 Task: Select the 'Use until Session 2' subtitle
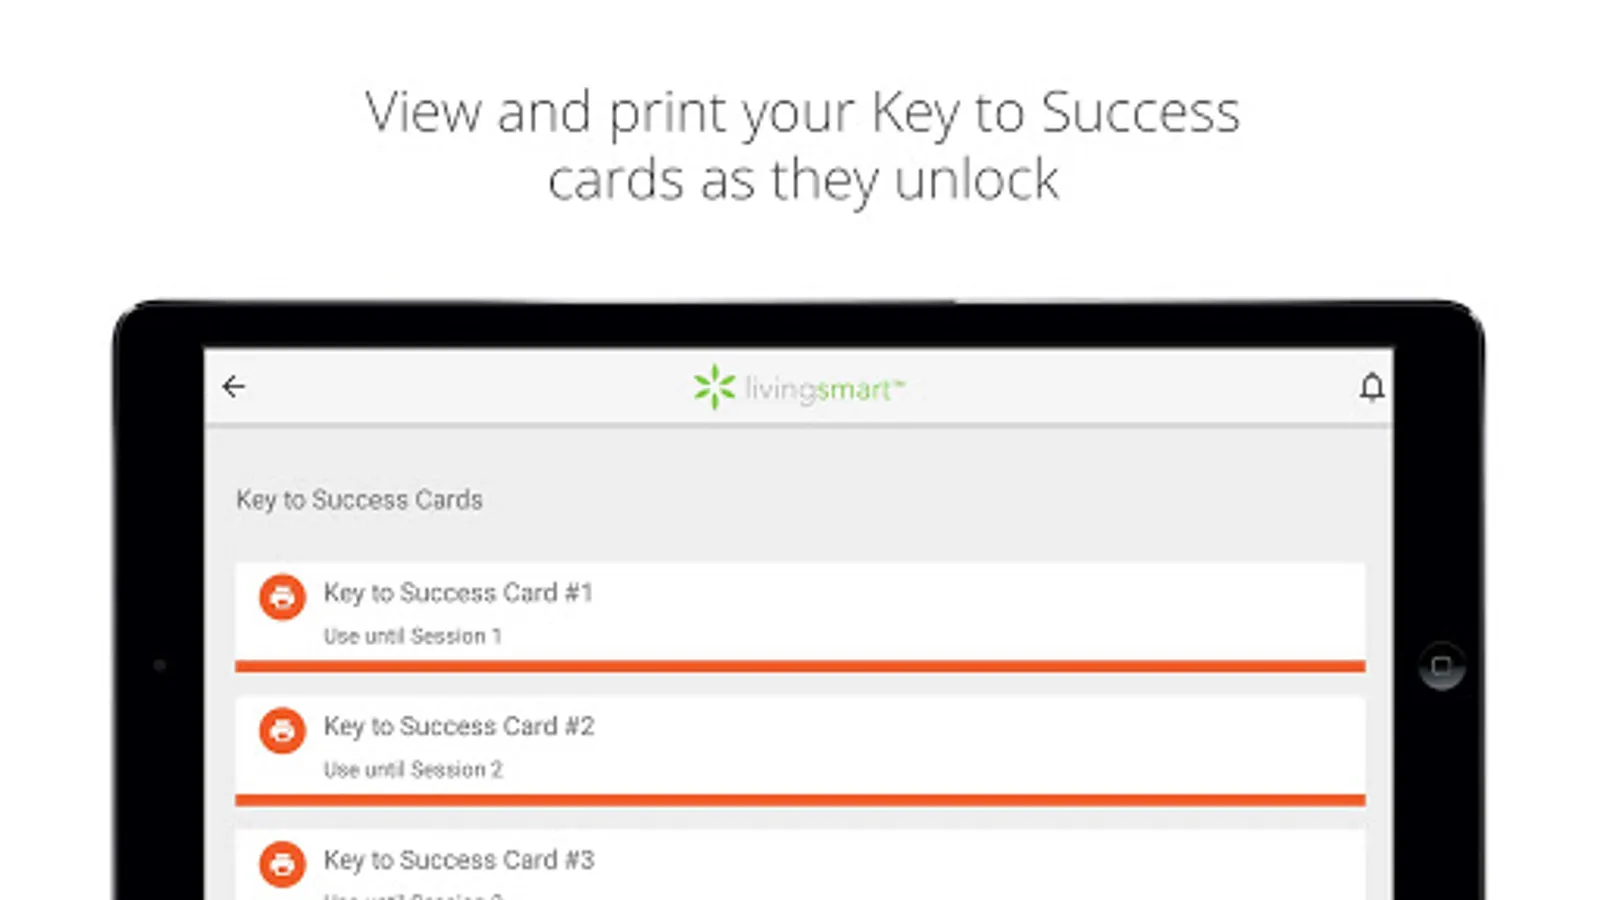(x=412, y=769)
